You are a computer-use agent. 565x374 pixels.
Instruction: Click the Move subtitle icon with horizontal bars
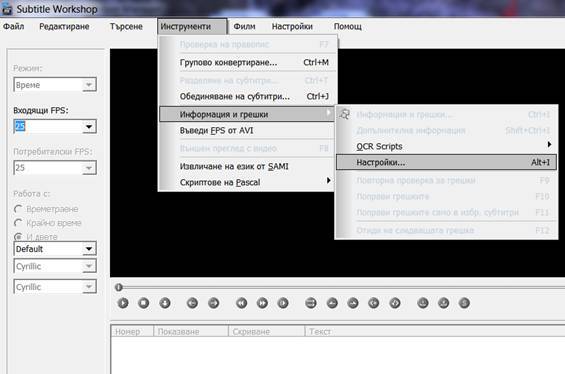[311, 303]
